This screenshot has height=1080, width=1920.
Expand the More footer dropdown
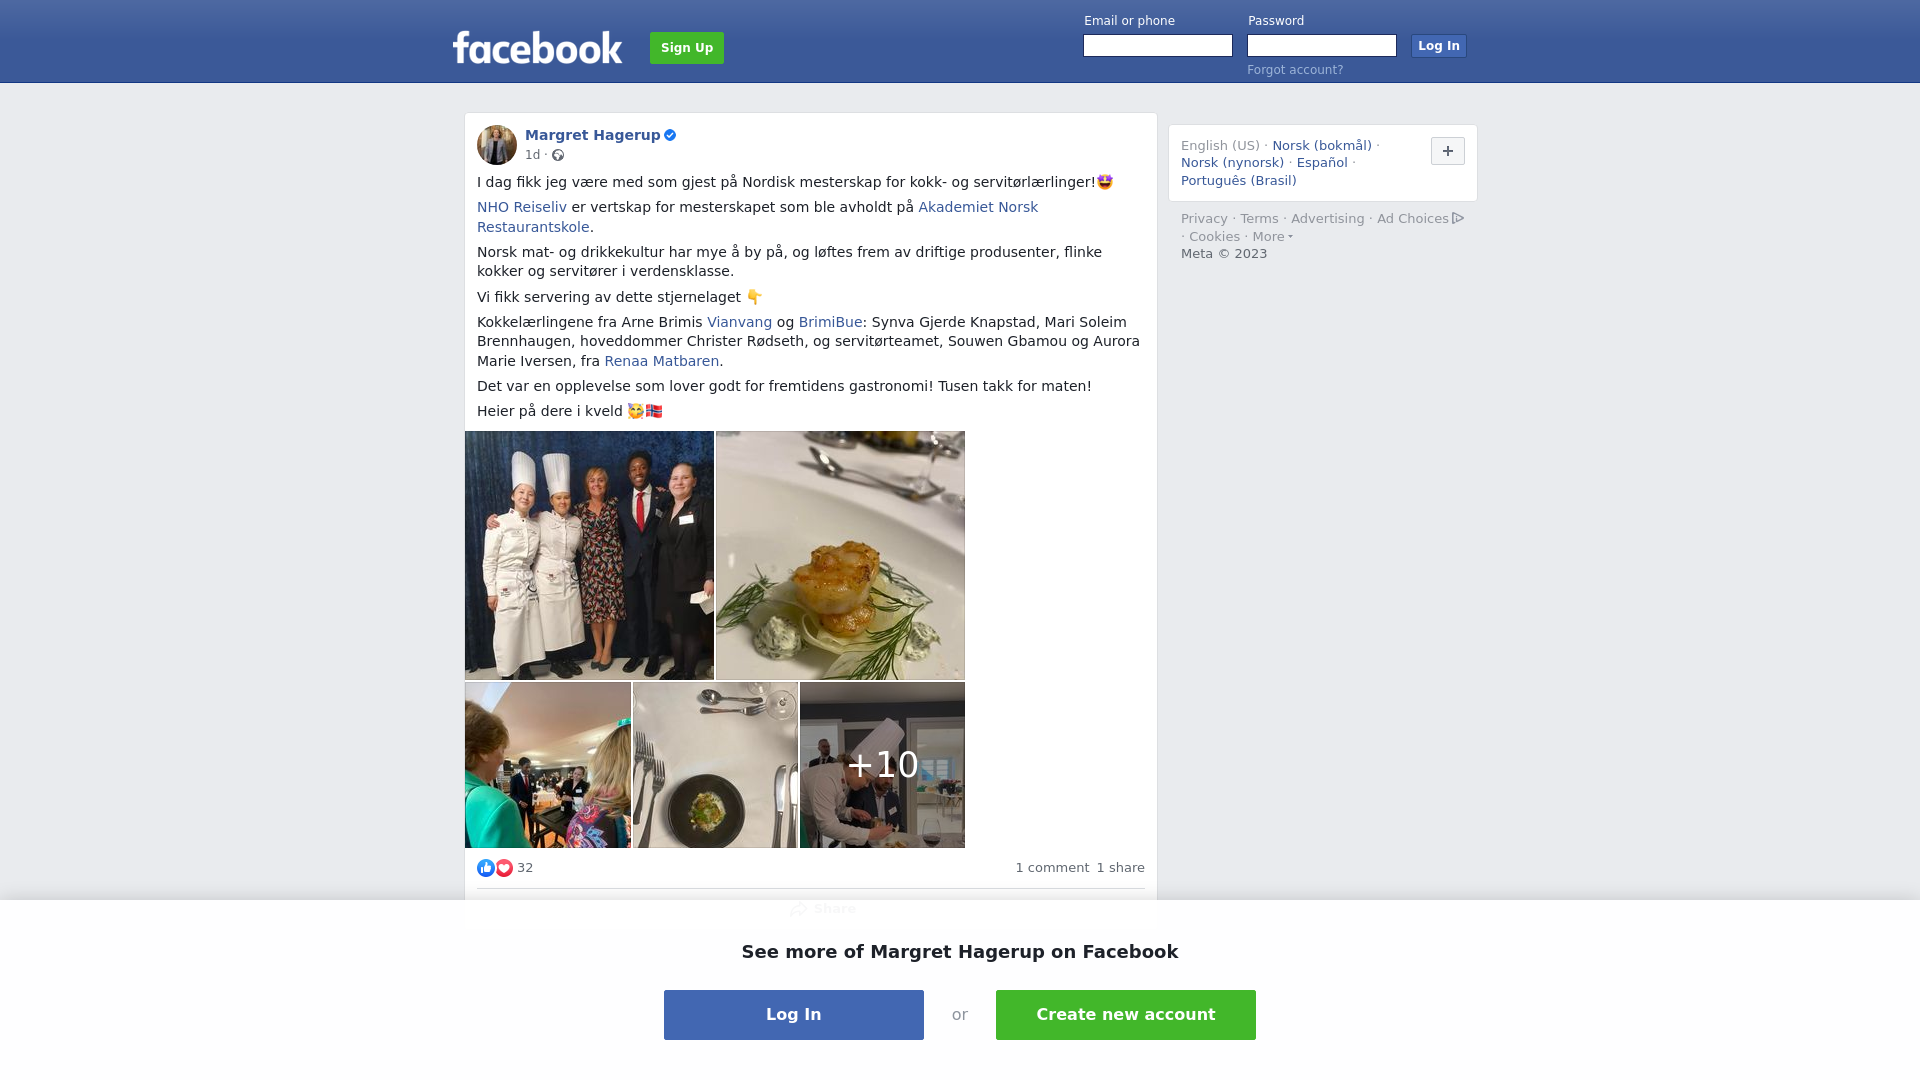point(1272,237)
